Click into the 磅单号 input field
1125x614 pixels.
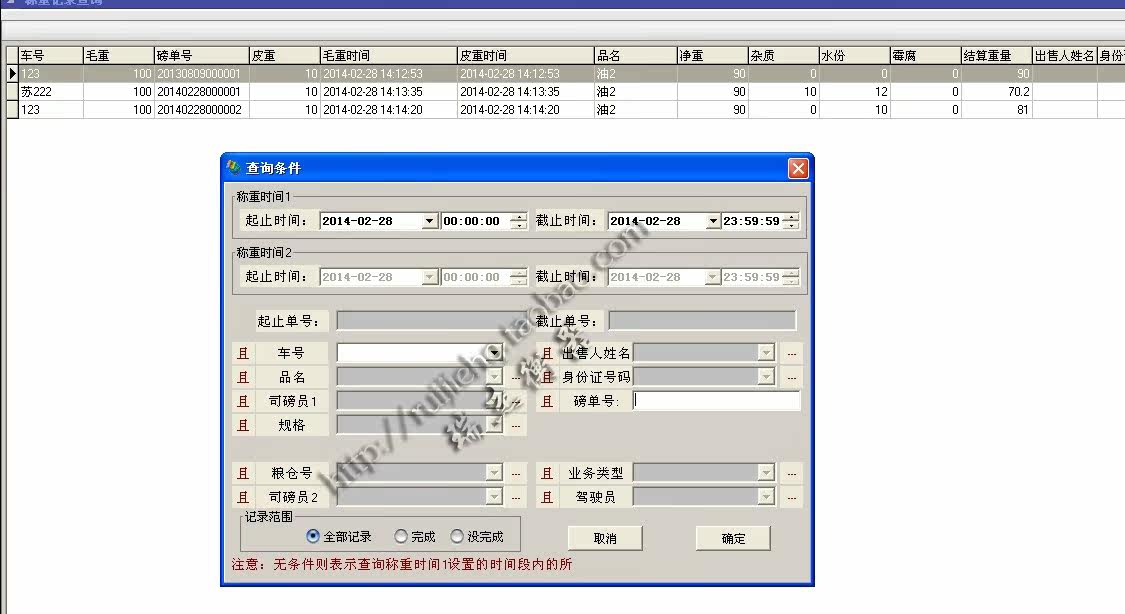coord(717,401)
